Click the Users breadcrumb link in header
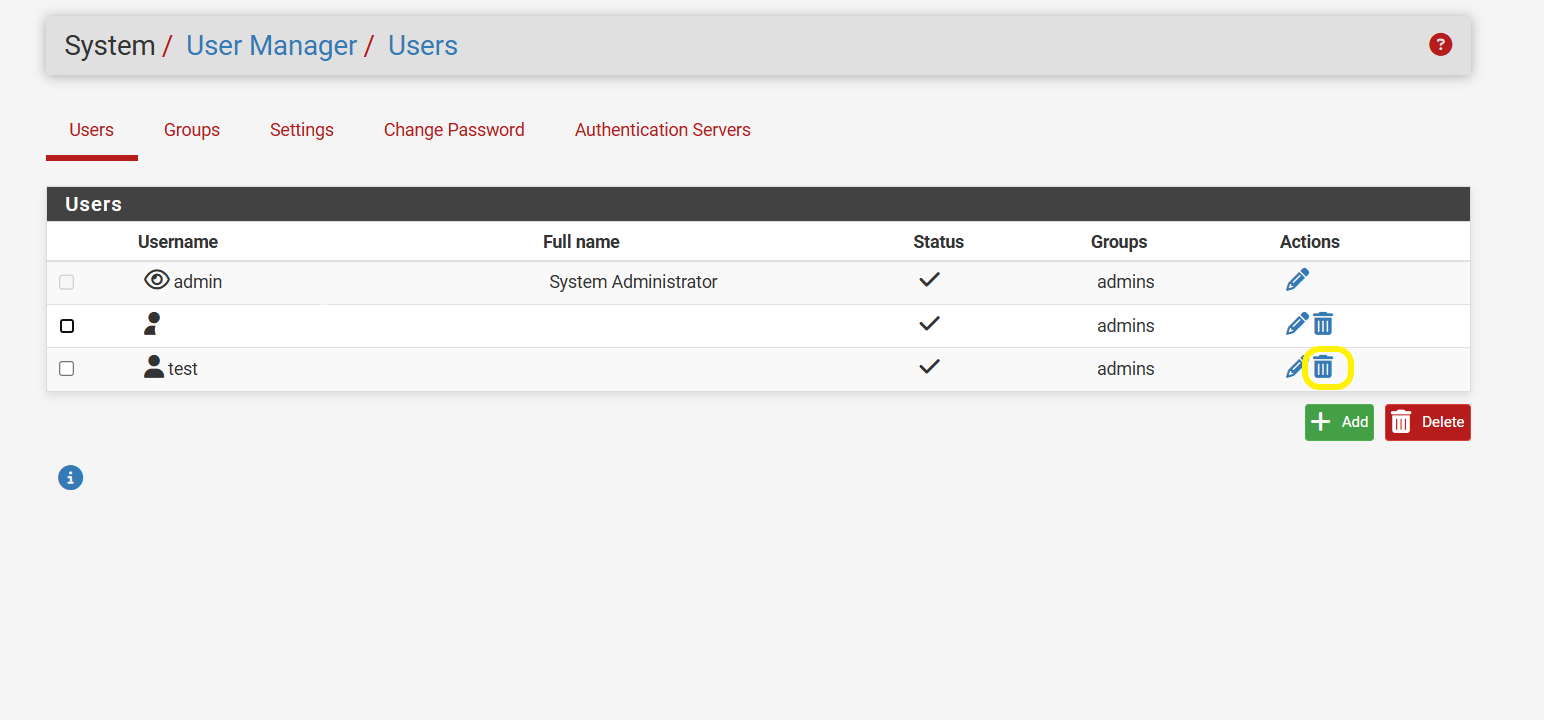The height and width of the screenshot is (720, 1544). click(x=422, y=46)
